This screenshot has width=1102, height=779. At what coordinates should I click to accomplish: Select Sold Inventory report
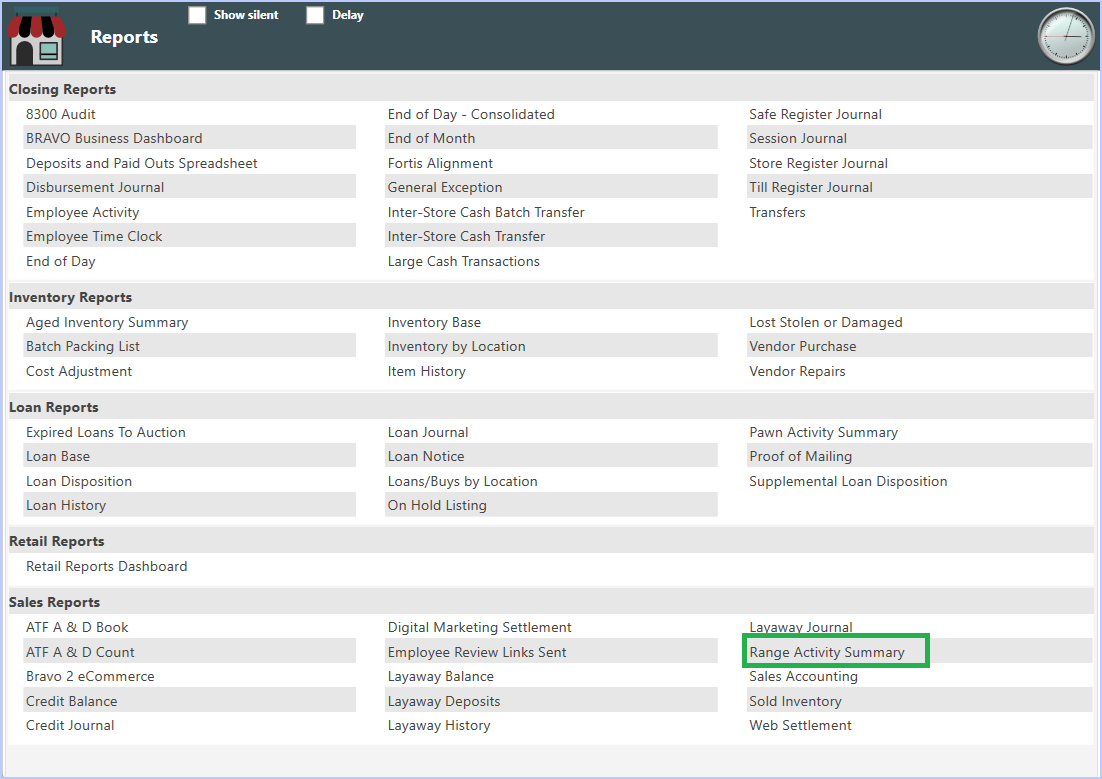point(795,702)
